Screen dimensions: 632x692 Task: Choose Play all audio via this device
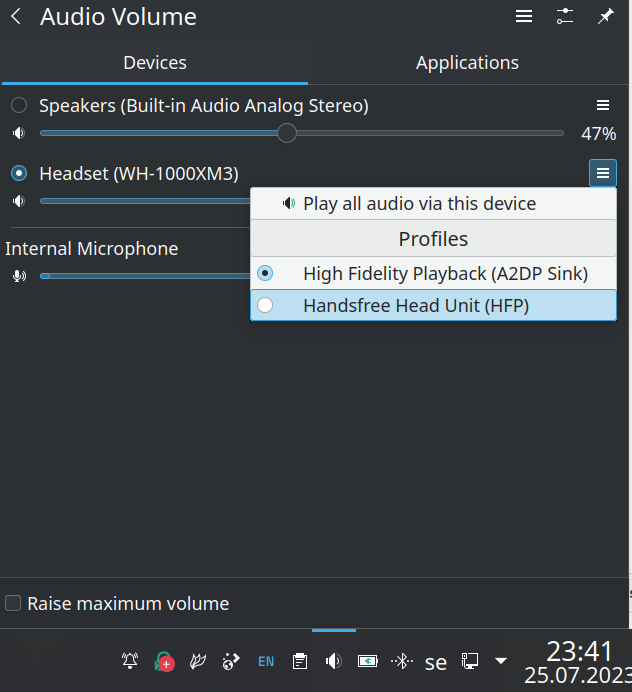click(433, 203)
